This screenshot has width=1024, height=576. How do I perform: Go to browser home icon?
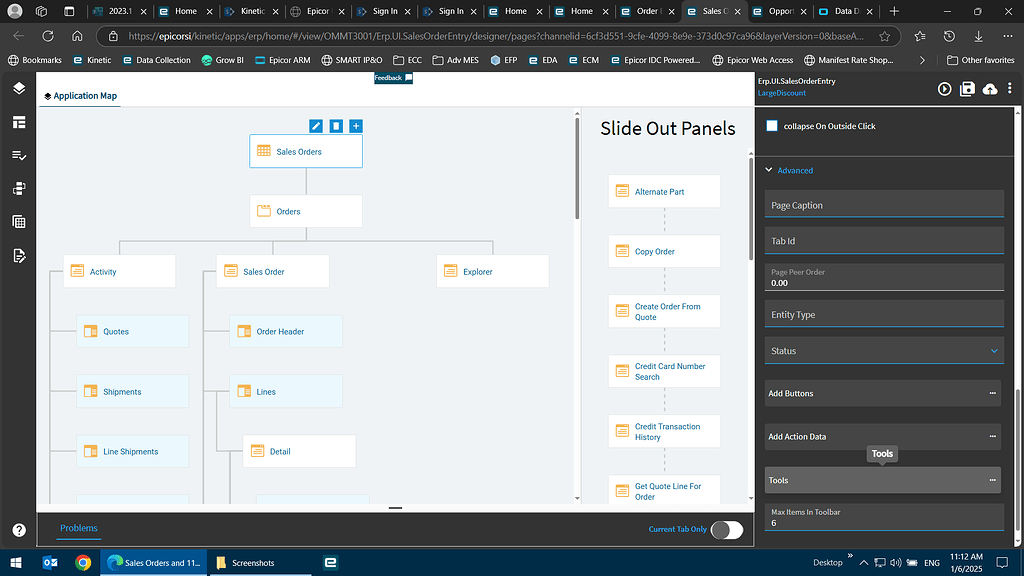point(77,36)
